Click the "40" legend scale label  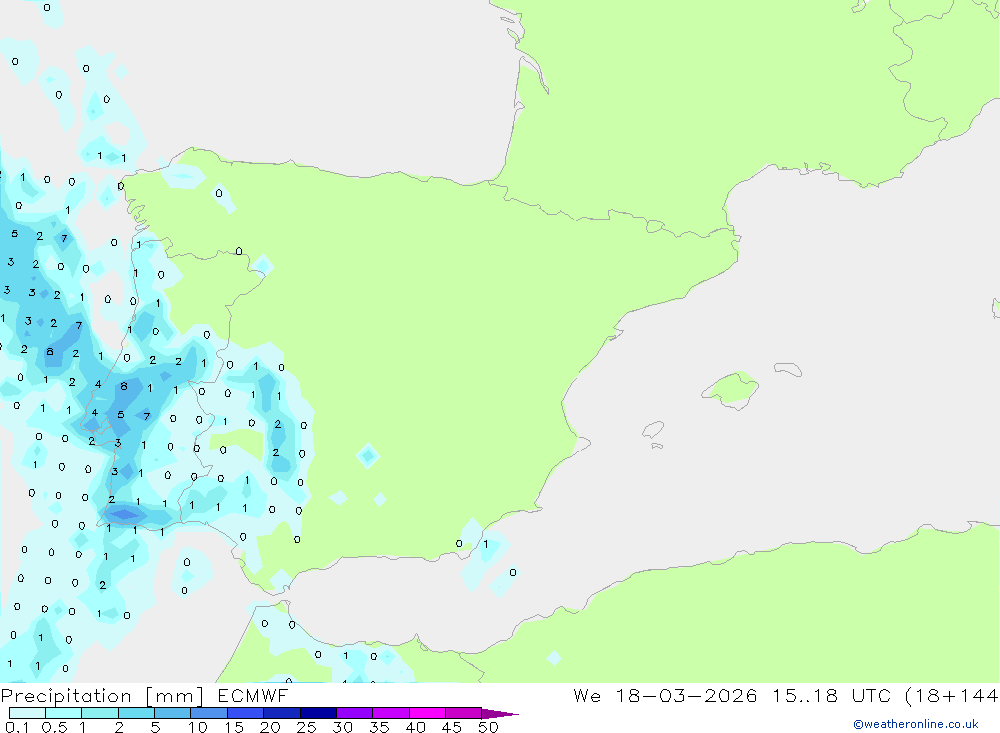click(415, 727)
